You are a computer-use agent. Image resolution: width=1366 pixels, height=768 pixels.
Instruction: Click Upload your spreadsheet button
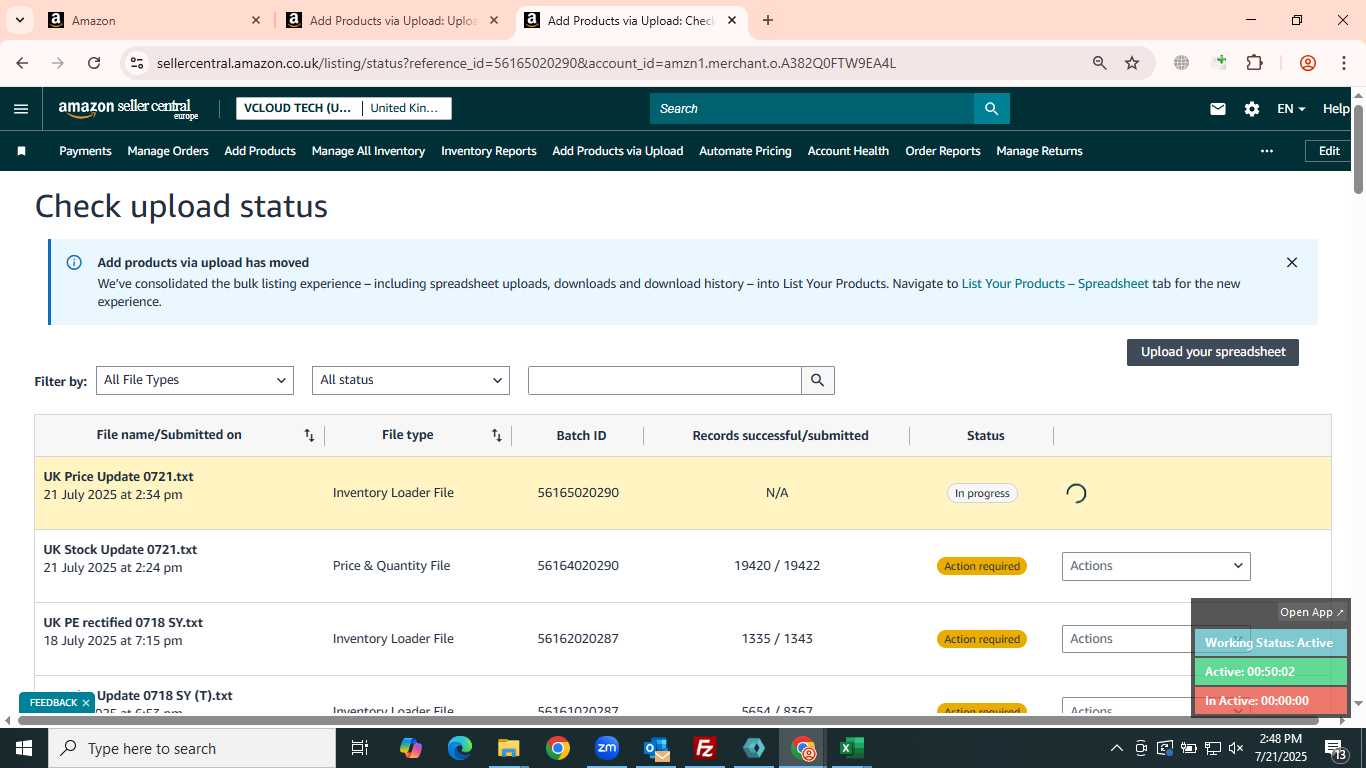(1213, 352)
